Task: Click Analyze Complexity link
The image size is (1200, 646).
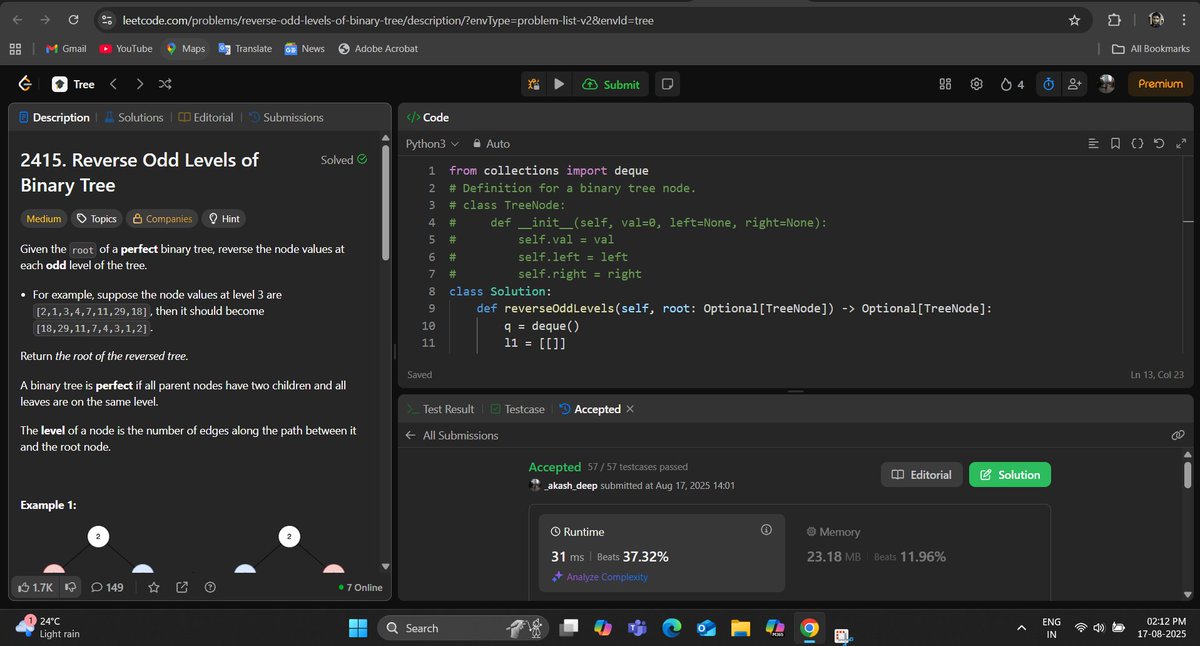Action: [599, 577]
